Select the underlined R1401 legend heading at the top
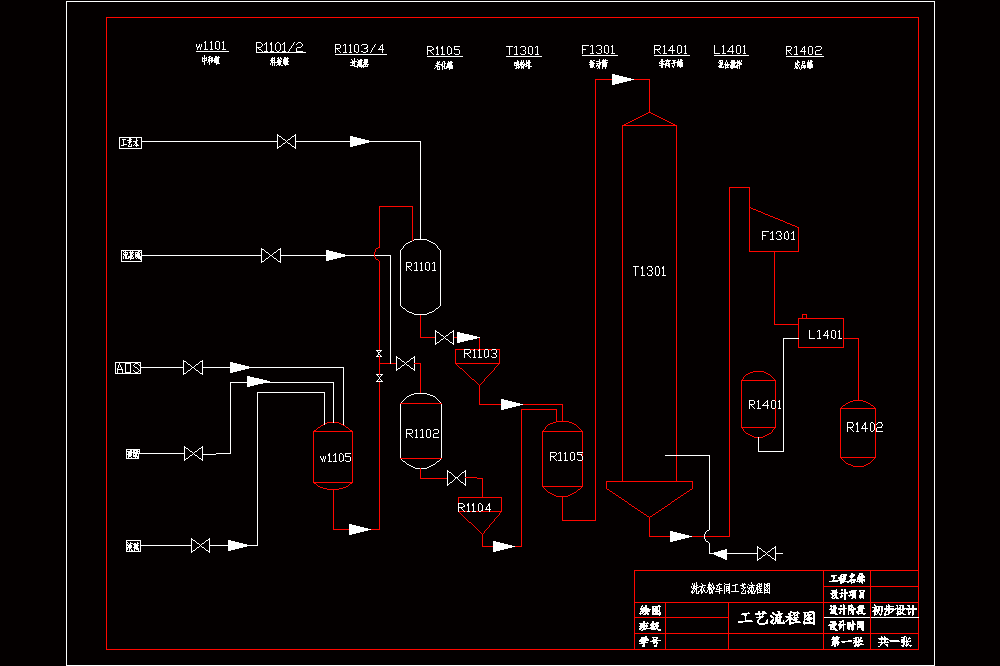The width and height of the screenshot is (1000, 666). tap(671, 50)
